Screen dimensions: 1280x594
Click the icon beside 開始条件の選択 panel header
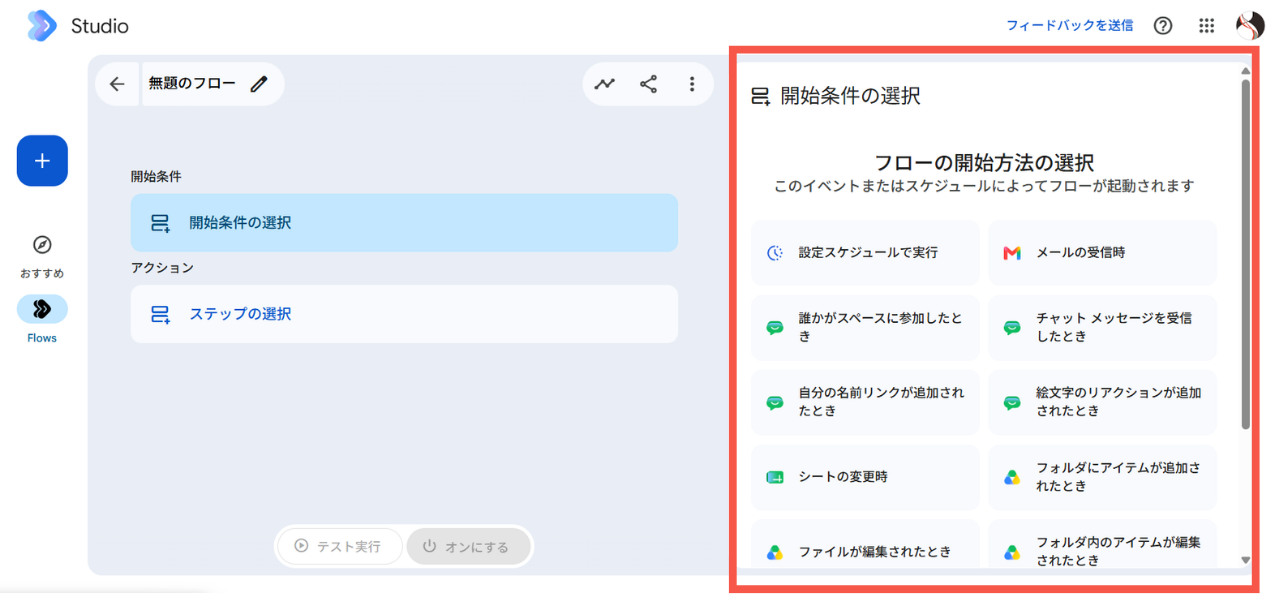pyautogui.click(x=761, y=97)
